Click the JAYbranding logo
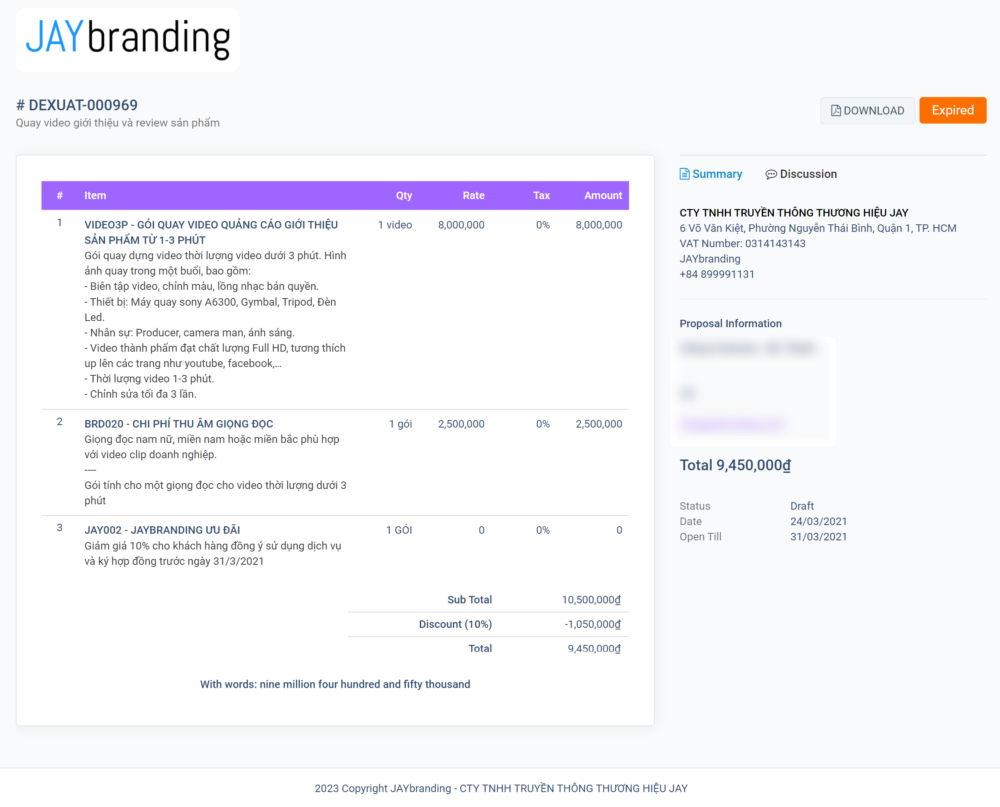 128,39
